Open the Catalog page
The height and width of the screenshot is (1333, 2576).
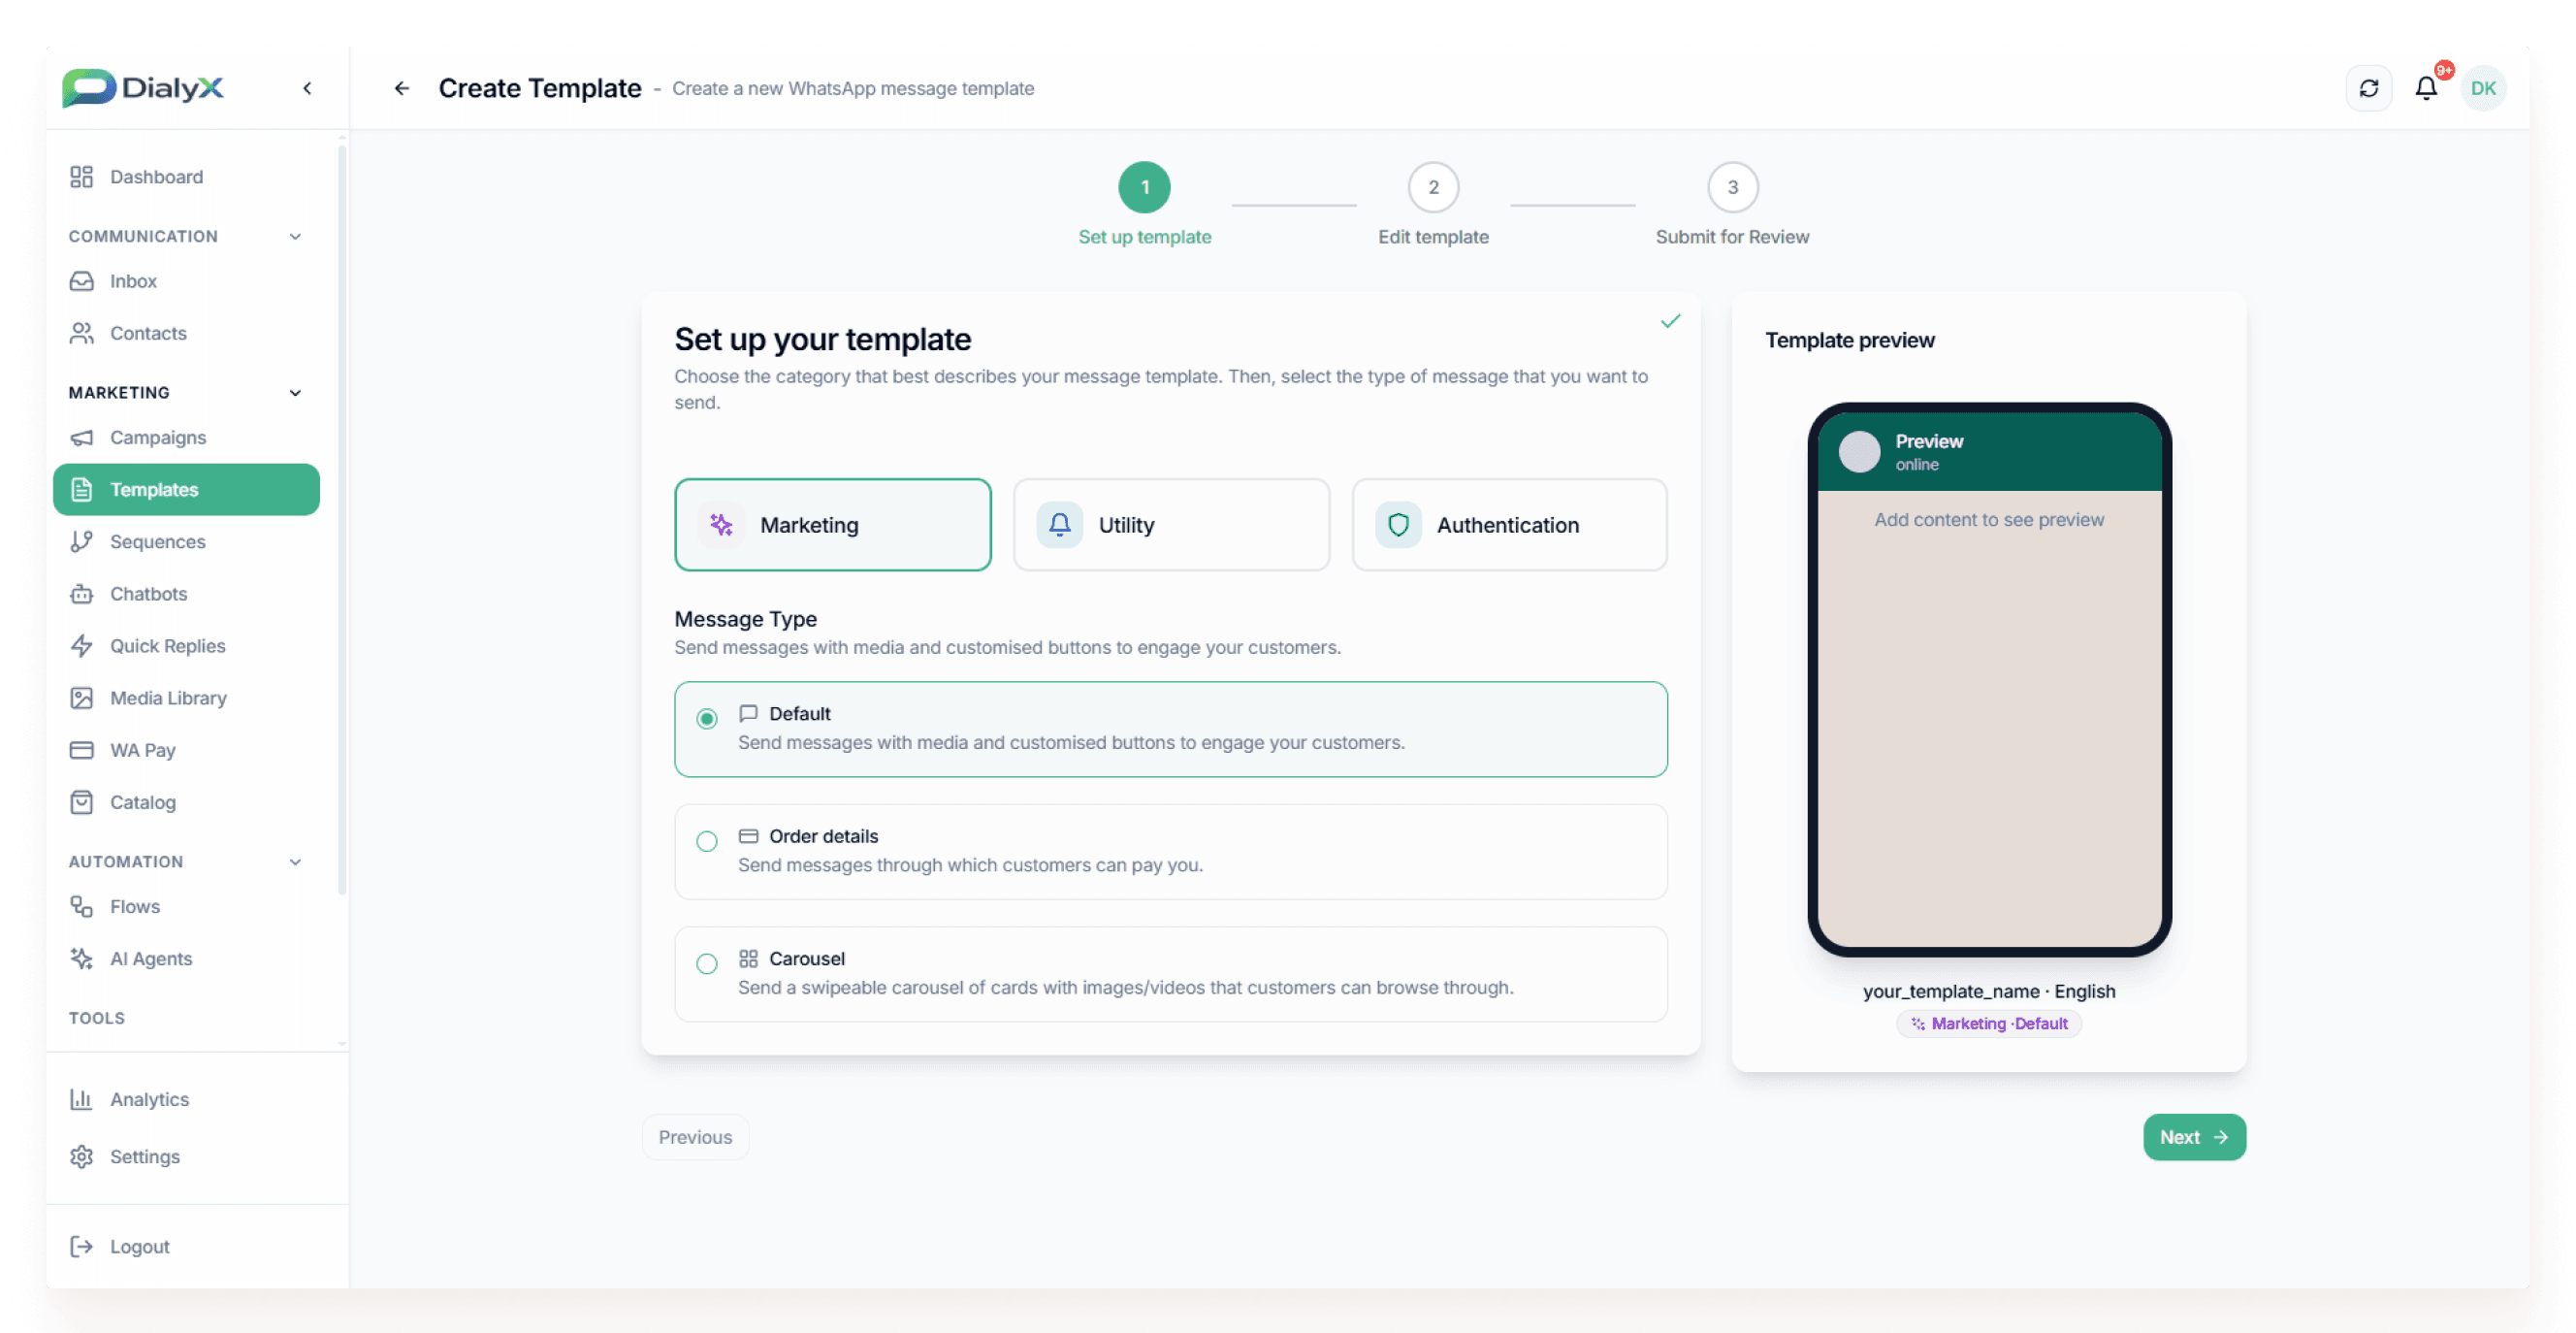click(187, 801)
